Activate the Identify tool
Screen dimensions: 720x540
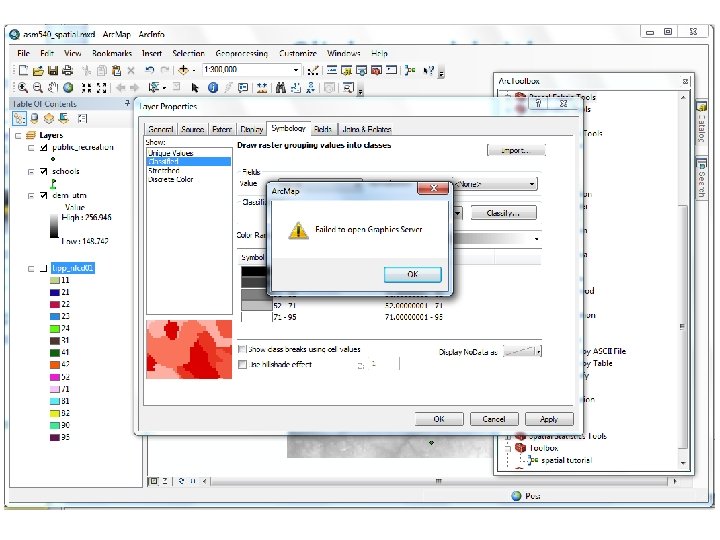click(213, 87)
